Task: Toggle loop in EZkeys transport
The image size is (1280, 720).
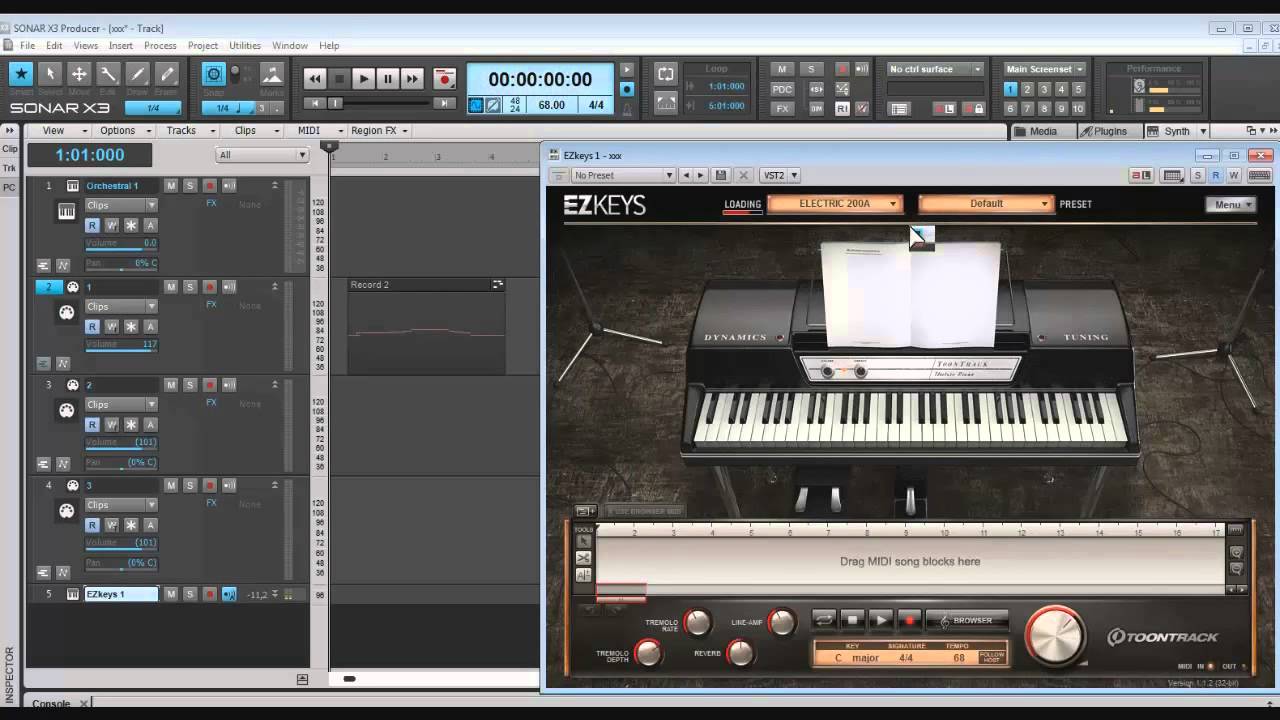Action: (x=823, y=620)
